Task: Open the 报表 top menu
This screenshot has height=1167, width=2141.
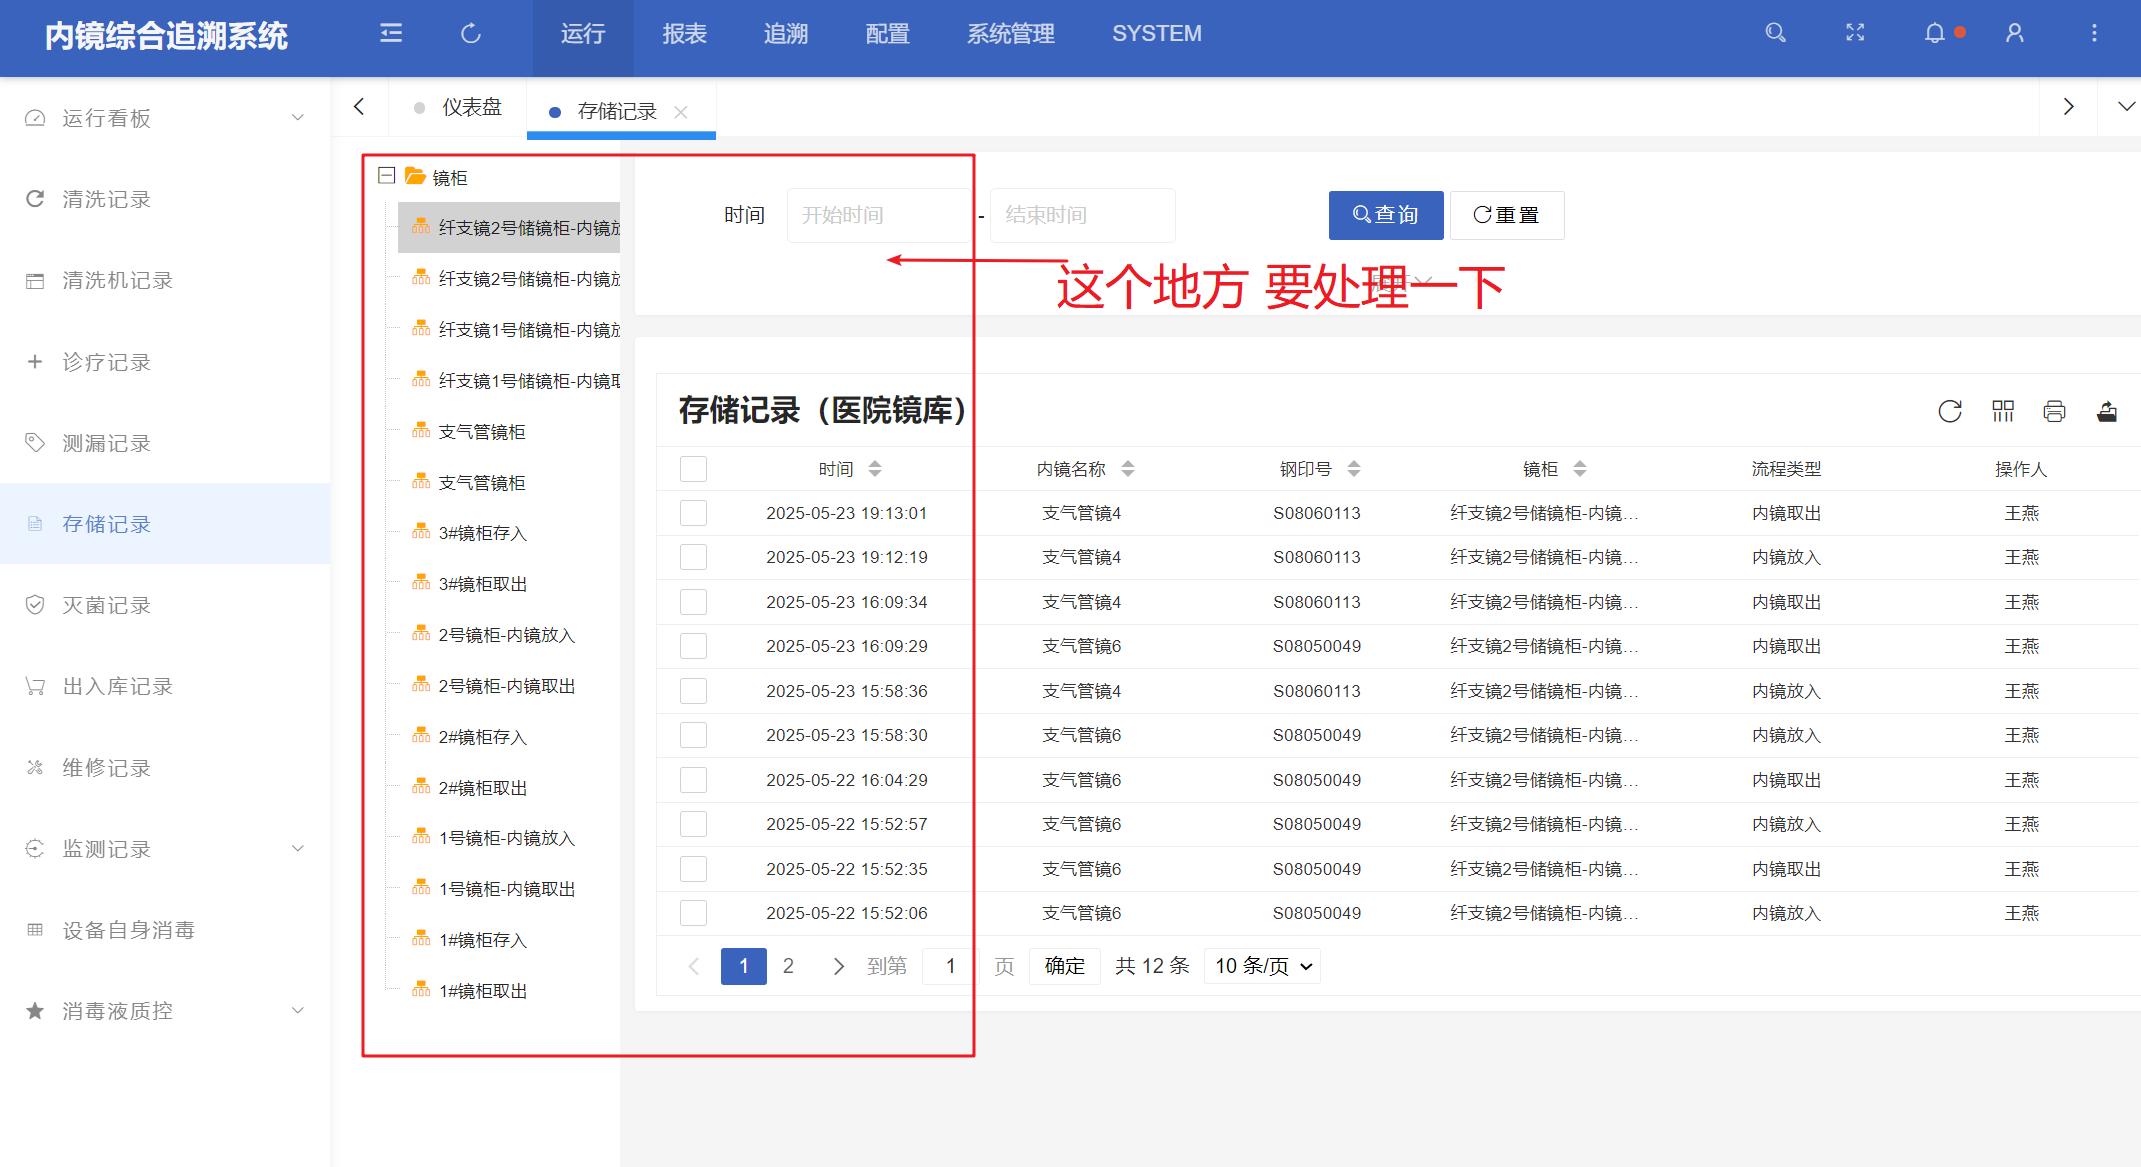Action: [685, 34]
